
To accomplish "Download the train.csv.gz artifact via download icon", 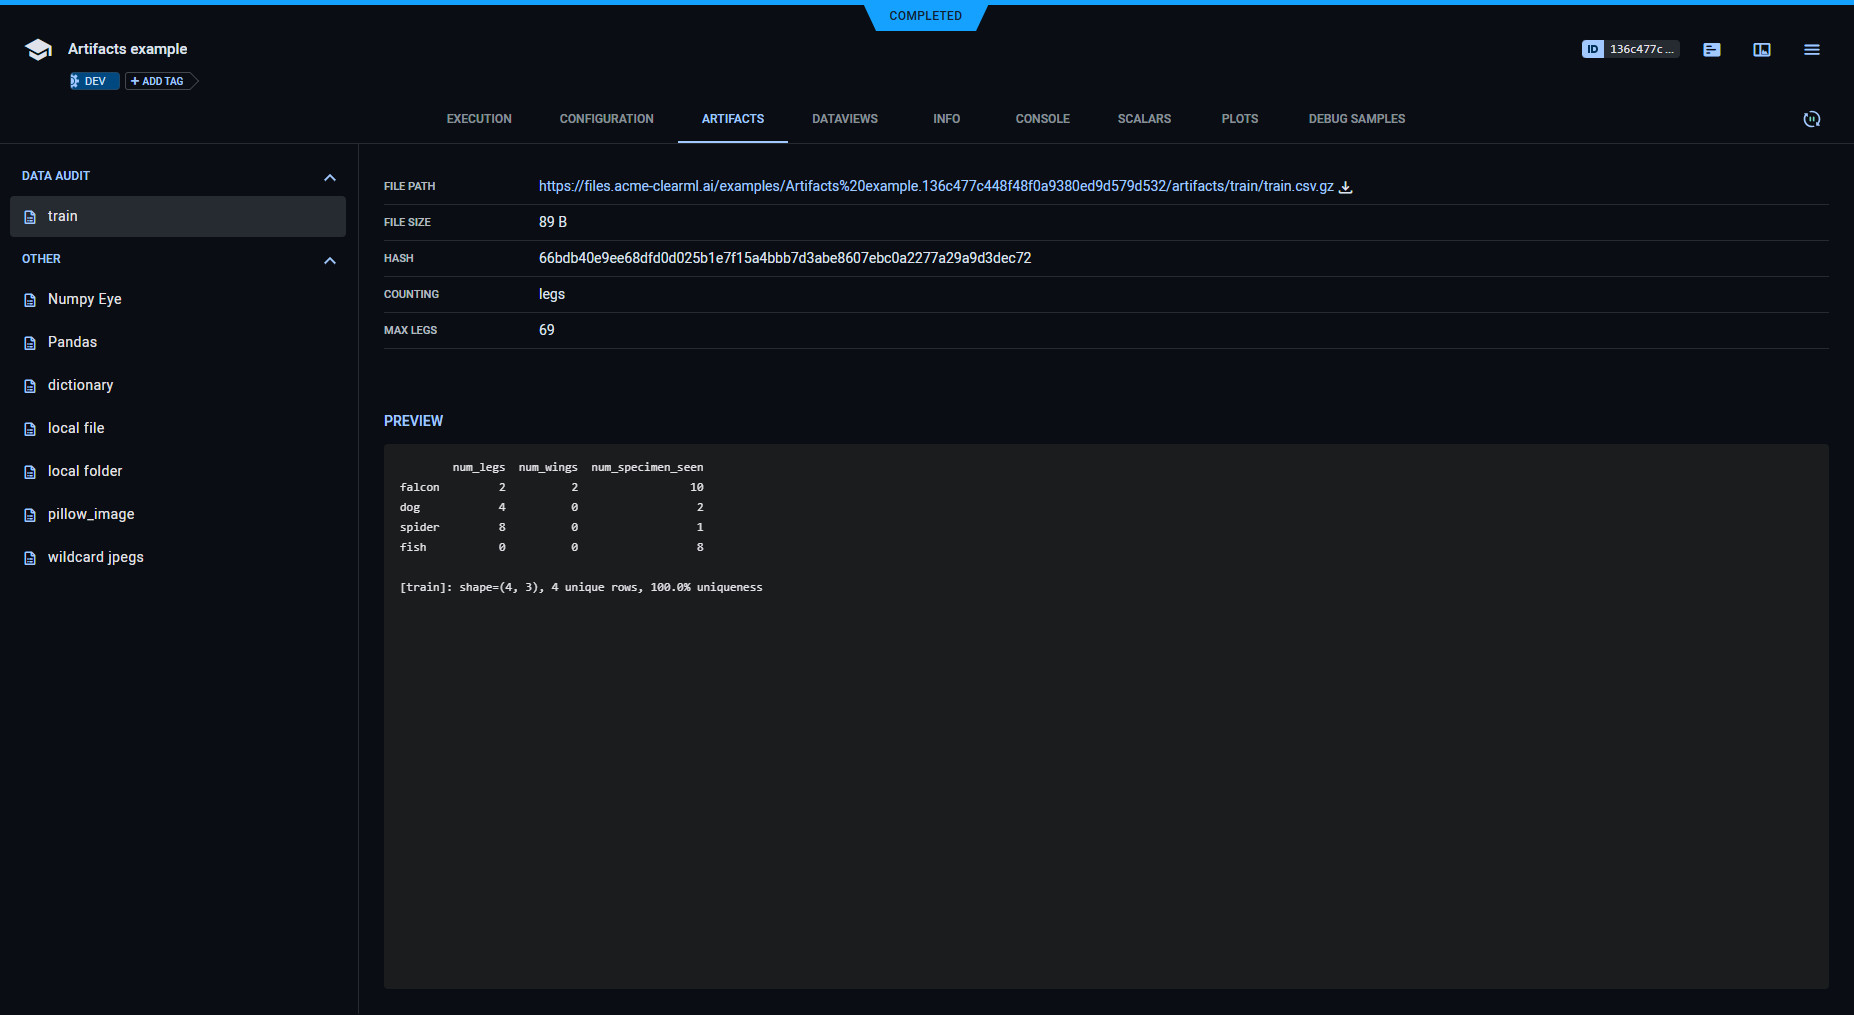I will (1346, 187).
